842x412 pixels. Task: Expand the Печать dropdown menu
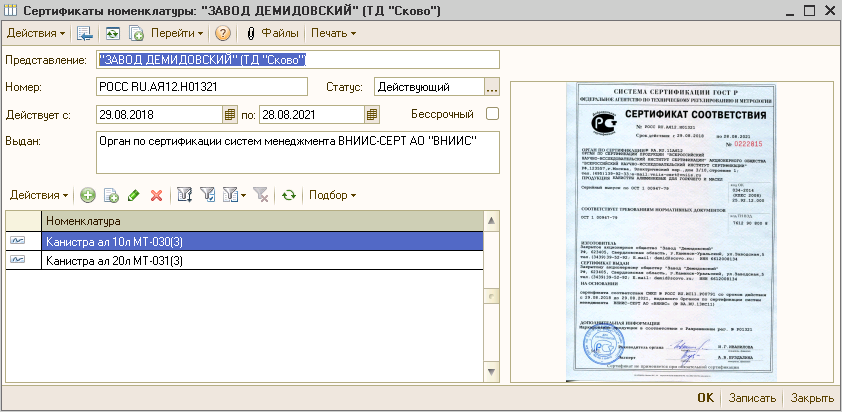coord(333,33)
